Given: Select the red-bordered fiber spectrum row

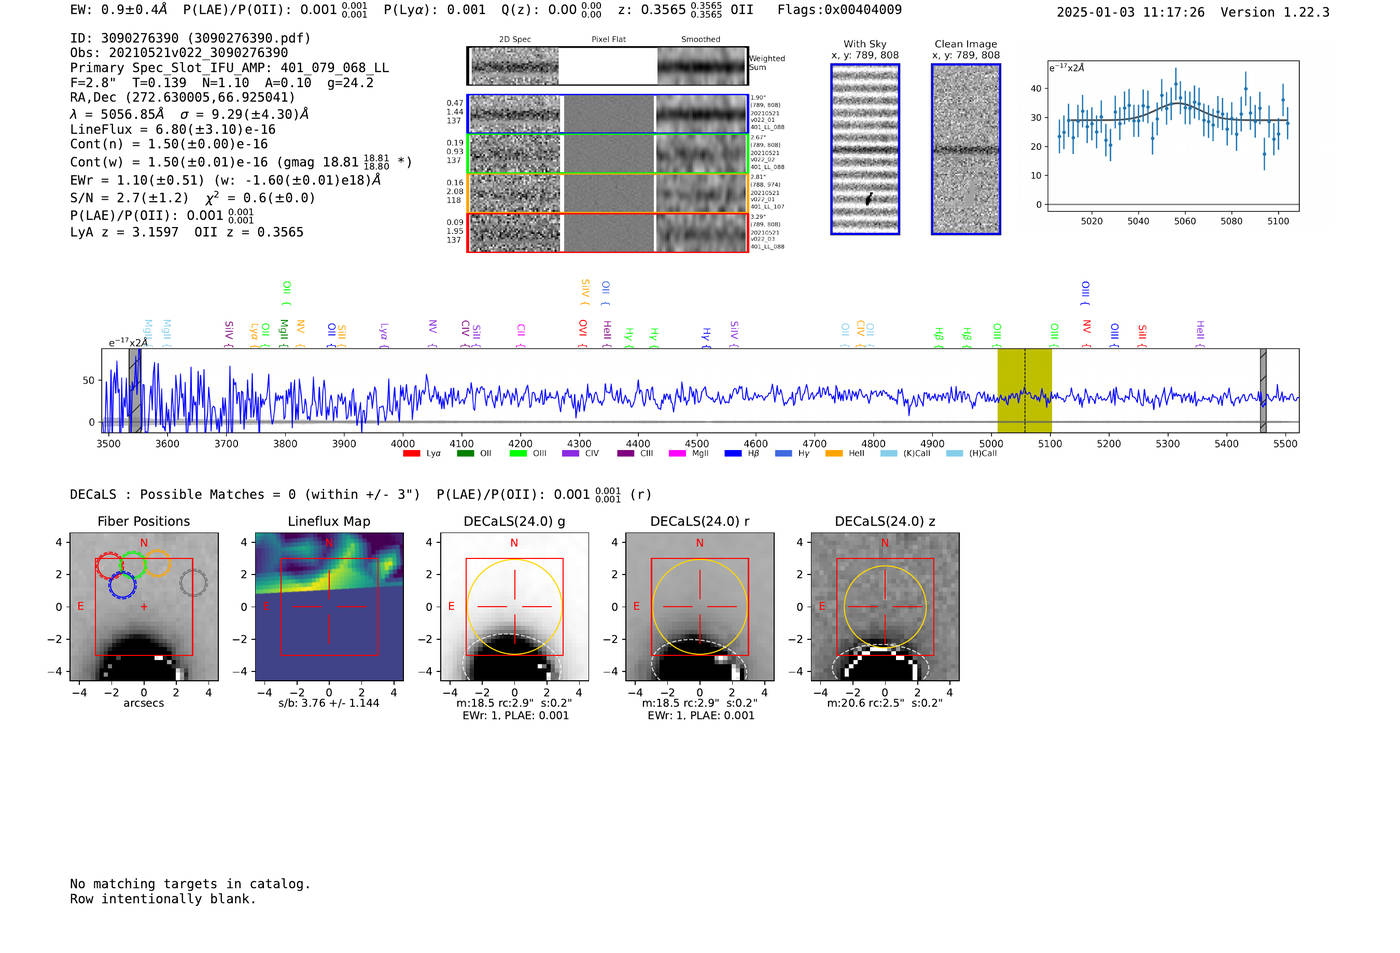Looking at the screenshot, I should [607, 232].
